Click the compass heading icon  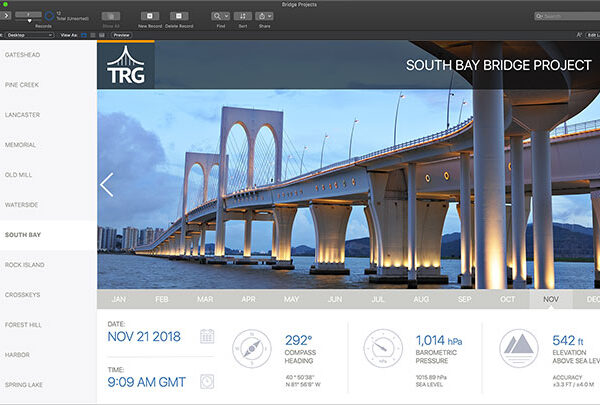point(251,349)
